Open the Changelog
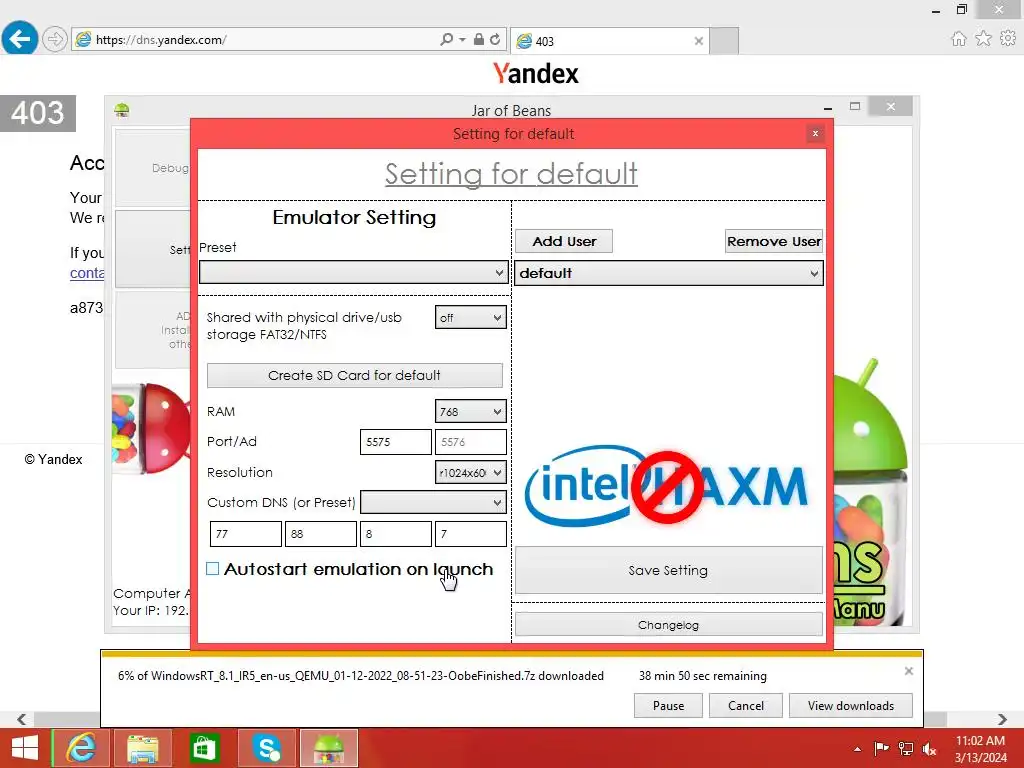This screenshot has height=768, width=1024. point(668,625)
